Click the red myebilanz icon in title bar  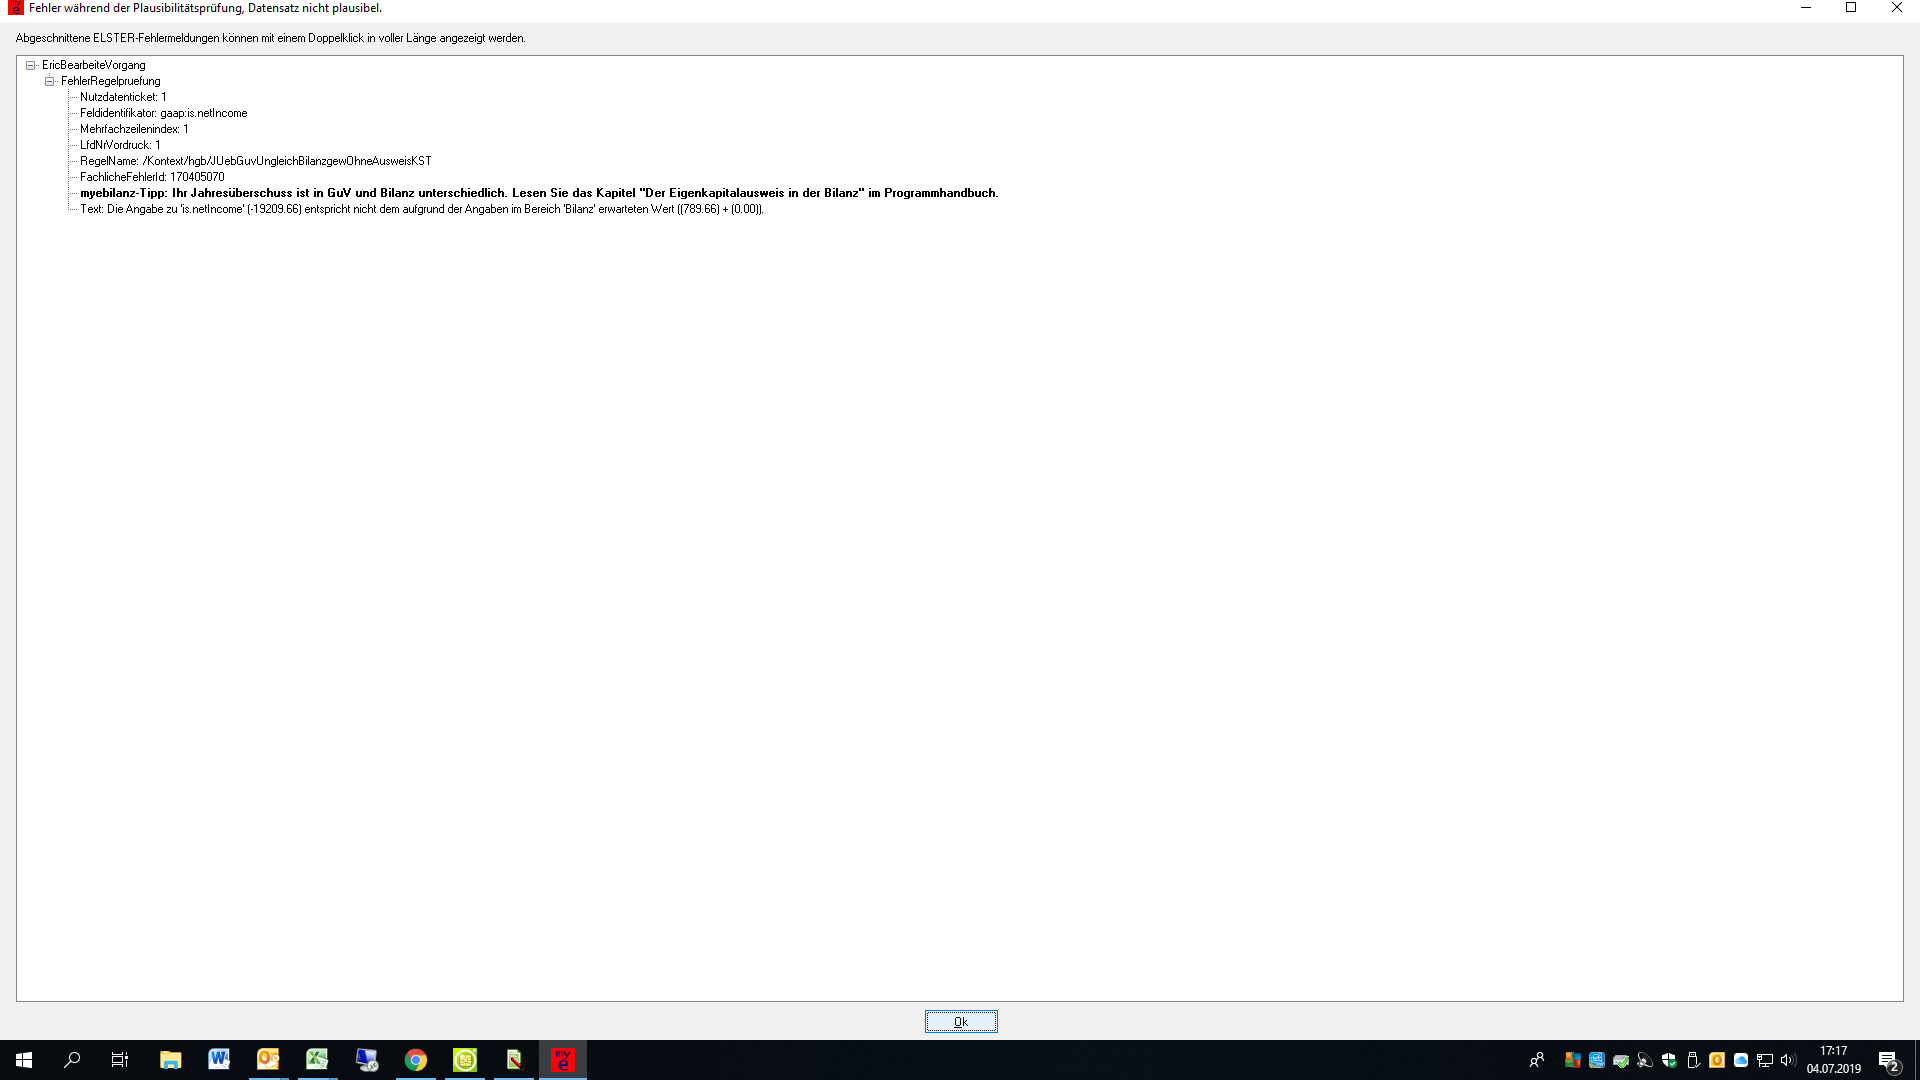pyautogui.click(x=15, y=8)
